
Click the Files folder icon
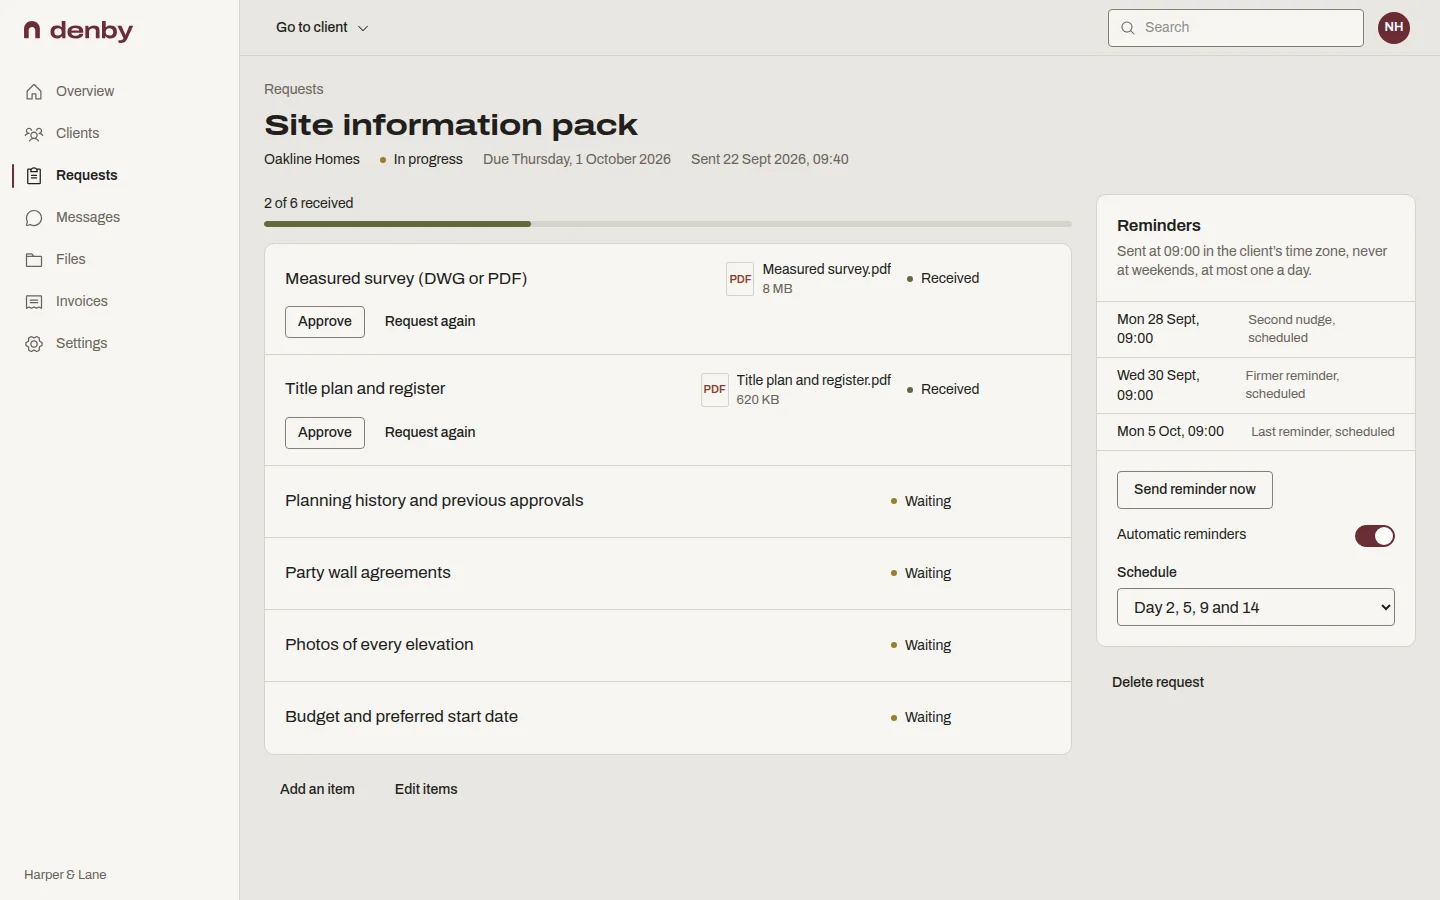coord(34,260)
